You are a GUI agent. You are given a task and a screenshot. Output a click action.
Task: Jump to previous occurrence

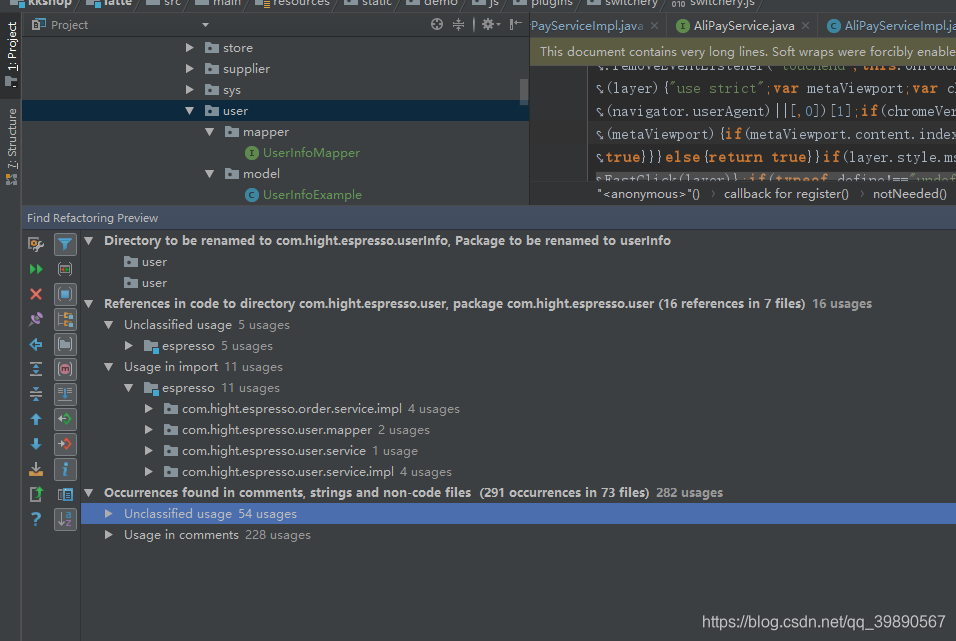tap(36, 420)
